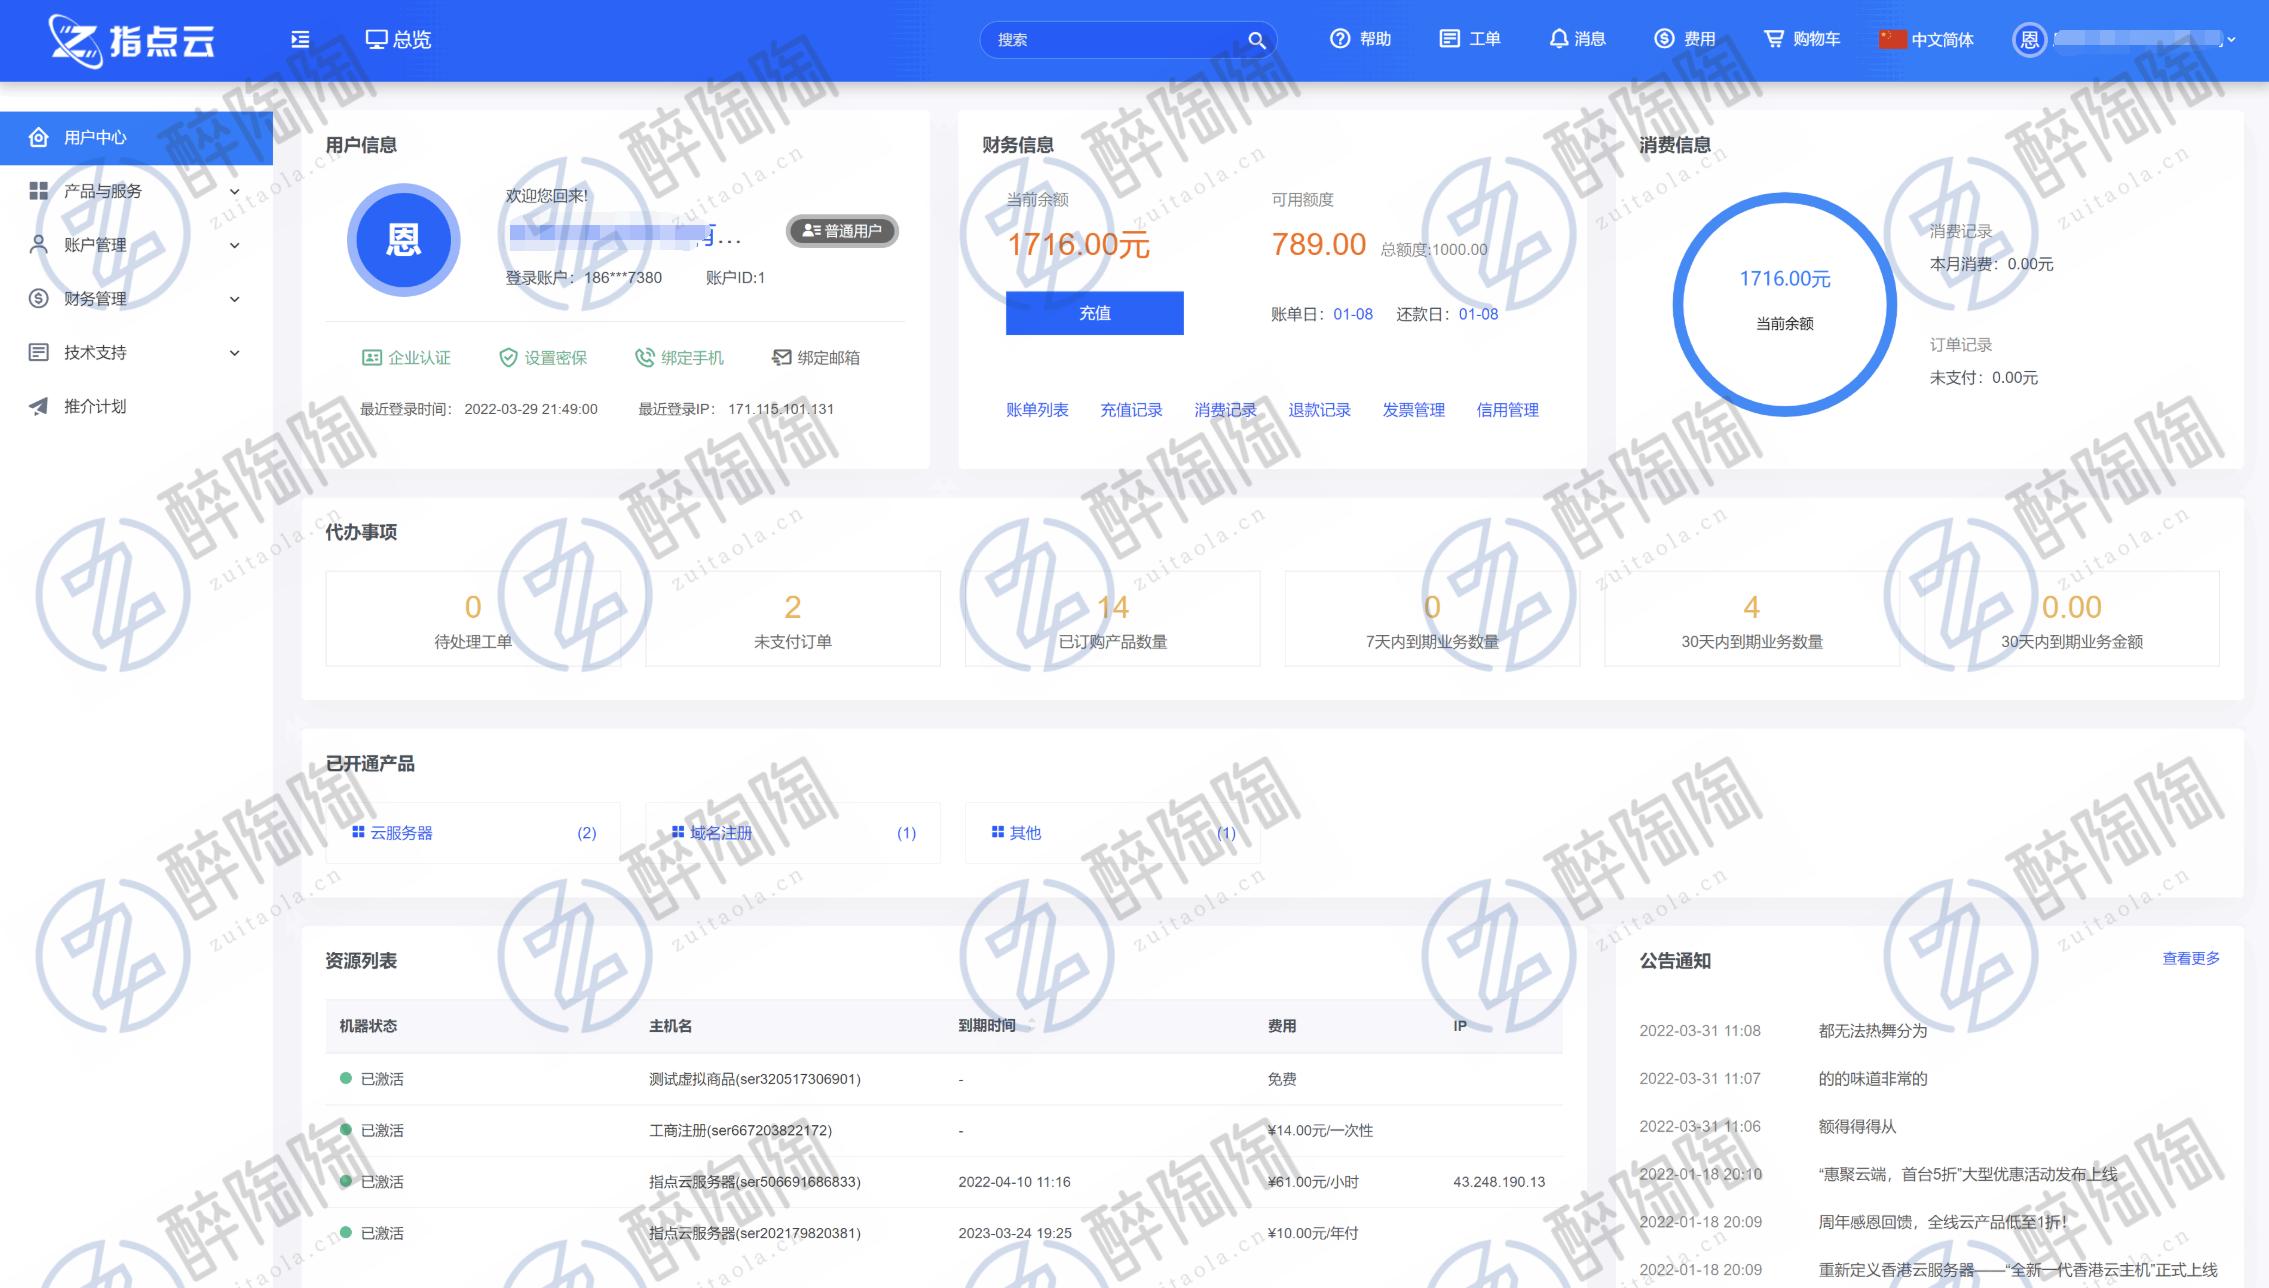The height and width of the screenshot is (1288, 2269).
Task: Click the 费用 billing coin icon
Action: (x=1664, y=39)
